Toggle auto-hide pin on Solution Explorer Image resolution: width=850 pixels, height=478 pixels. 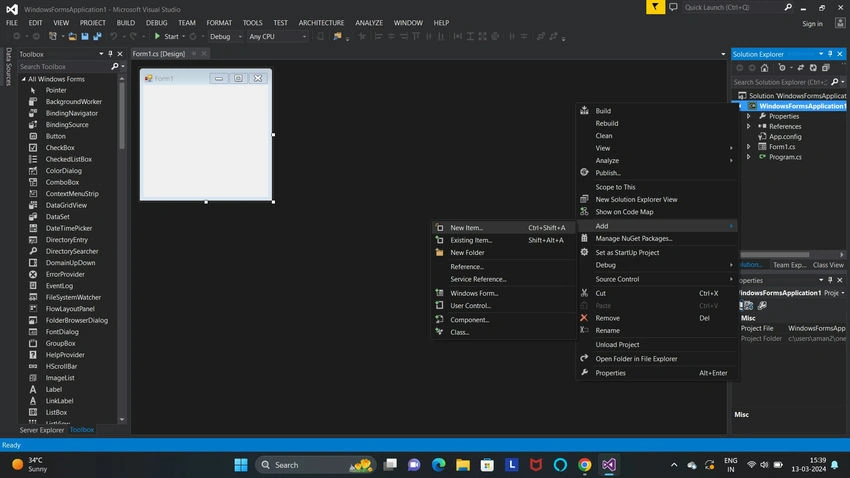pyautogui.click(x=830, y=54)
